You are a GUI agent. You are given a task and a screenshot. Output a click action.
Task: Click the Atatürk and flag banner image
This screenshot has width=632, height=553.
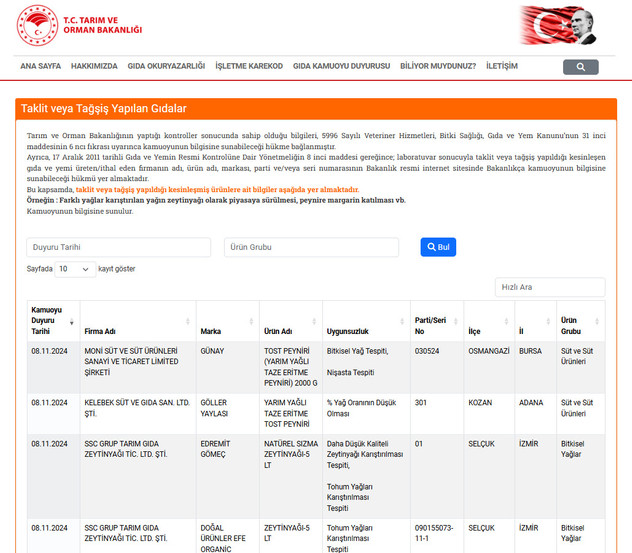558,25
